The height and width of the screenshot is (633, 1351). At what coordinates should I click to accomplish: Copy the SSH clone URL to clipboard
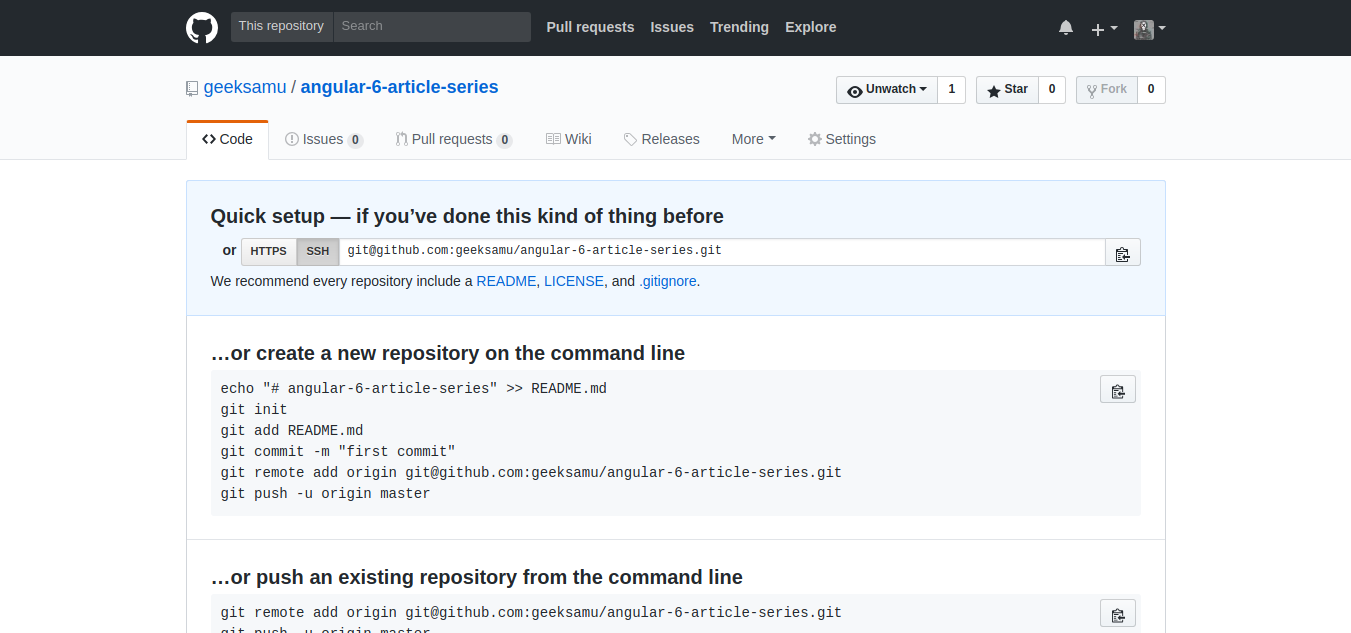coord(1122,253)
